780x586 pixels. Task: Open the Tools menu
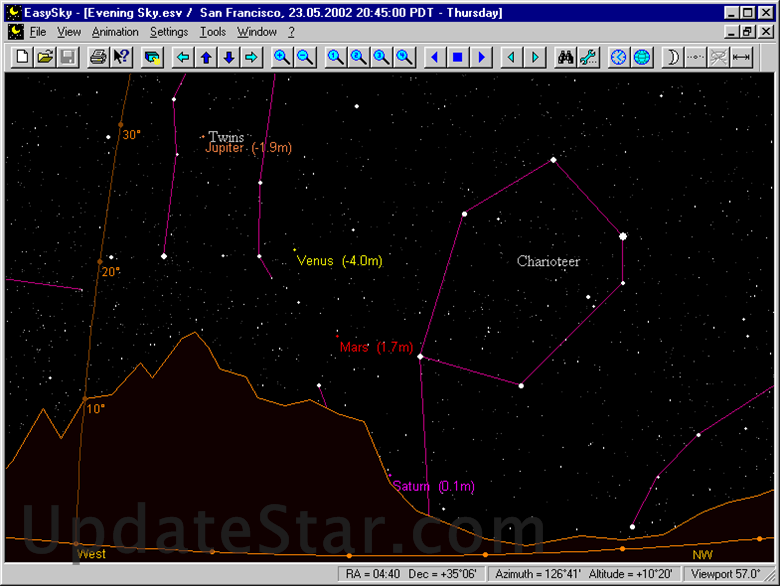click(x=213, y=32)
